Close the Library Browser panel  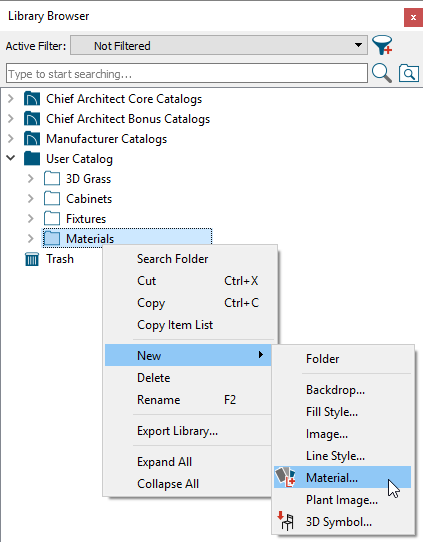tap(413, 17)
